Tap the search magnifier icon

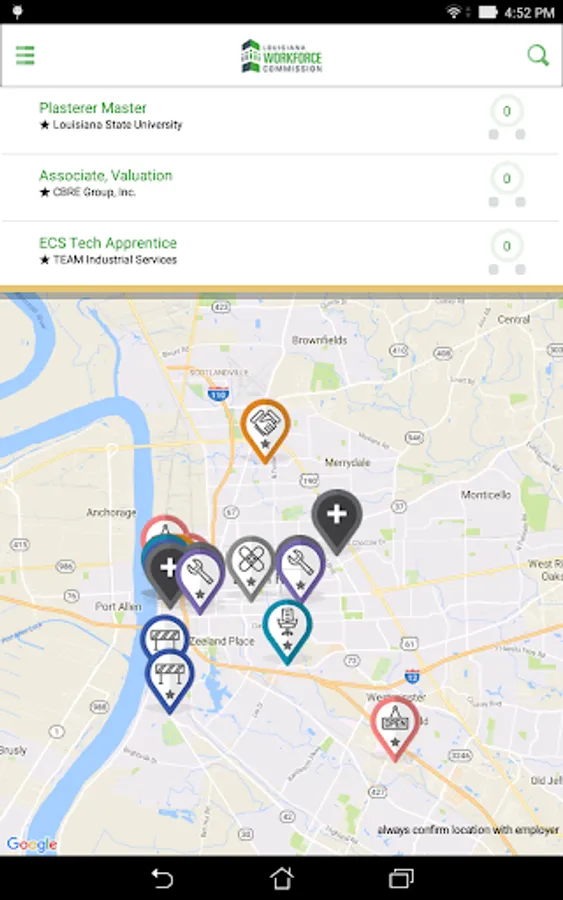538,56
